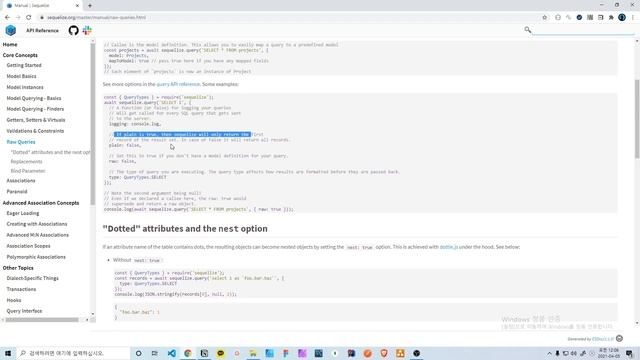Reload the page
Image resolution: width=640 pixels, height=360 pixels.
click(29, 17)
